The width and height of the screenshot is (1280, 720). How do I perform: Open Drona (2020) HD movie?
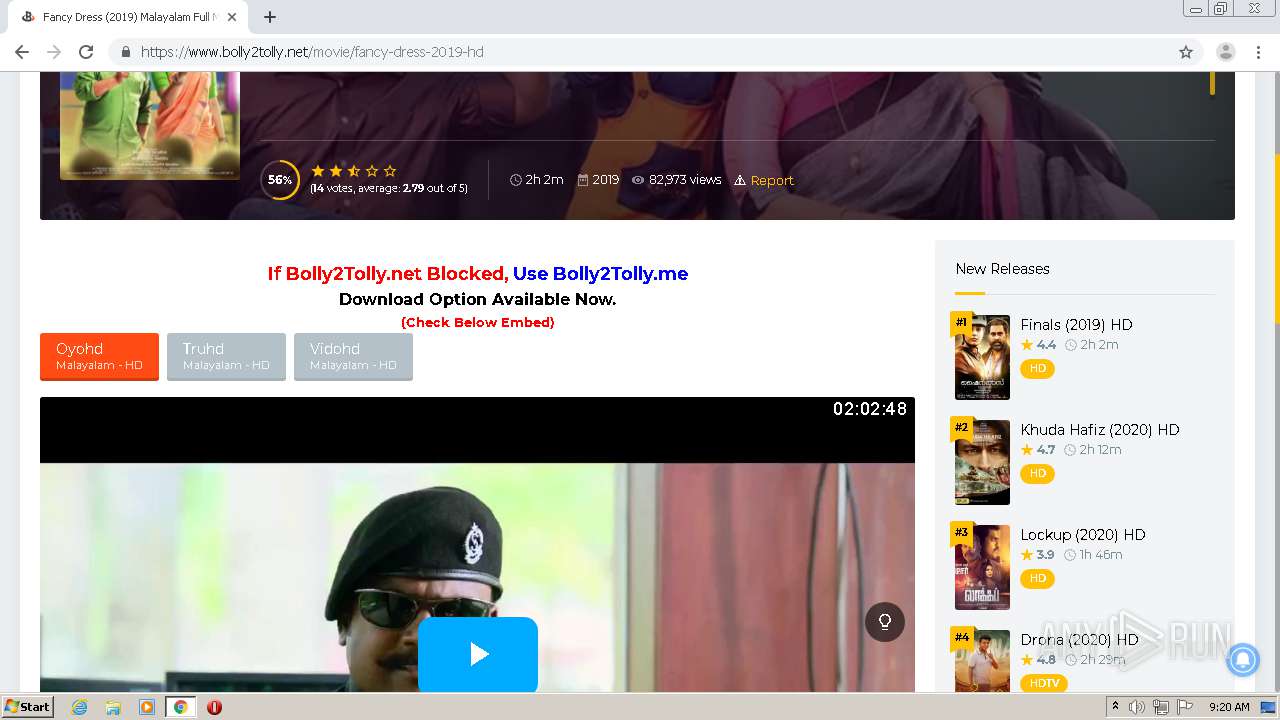1079,640
